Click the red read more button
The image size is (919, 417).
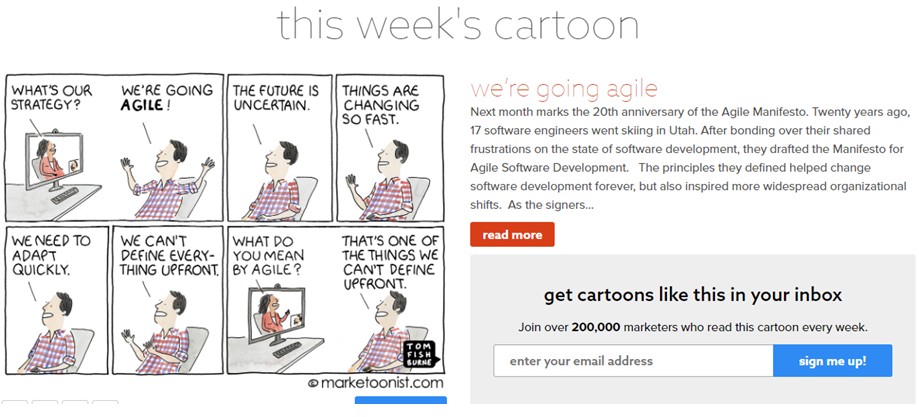pyautogui.click(x=512, y=235)
